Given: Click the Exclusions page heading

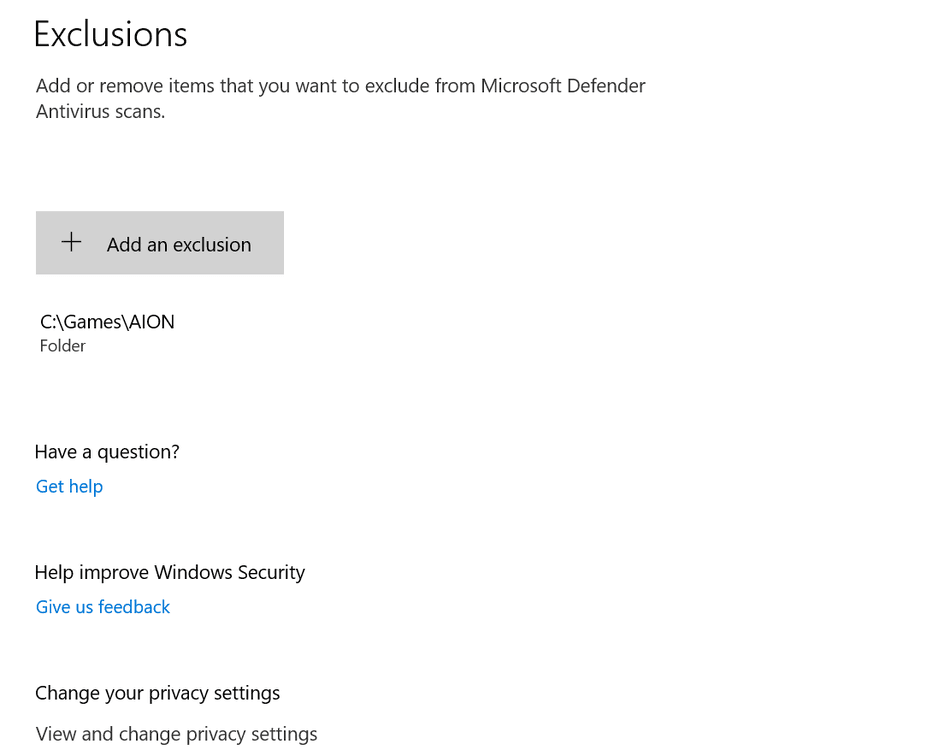Looking at the screenshot, I should 110,34.
